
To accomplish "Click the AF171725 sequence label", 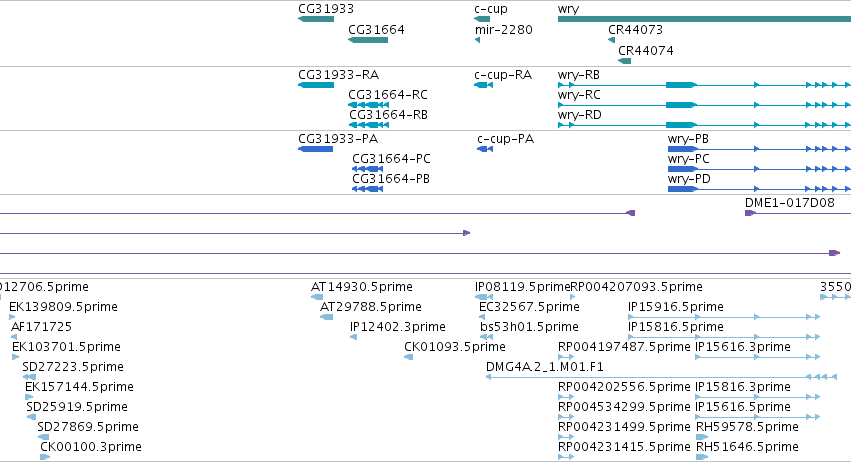I will (x=41, y=327).
